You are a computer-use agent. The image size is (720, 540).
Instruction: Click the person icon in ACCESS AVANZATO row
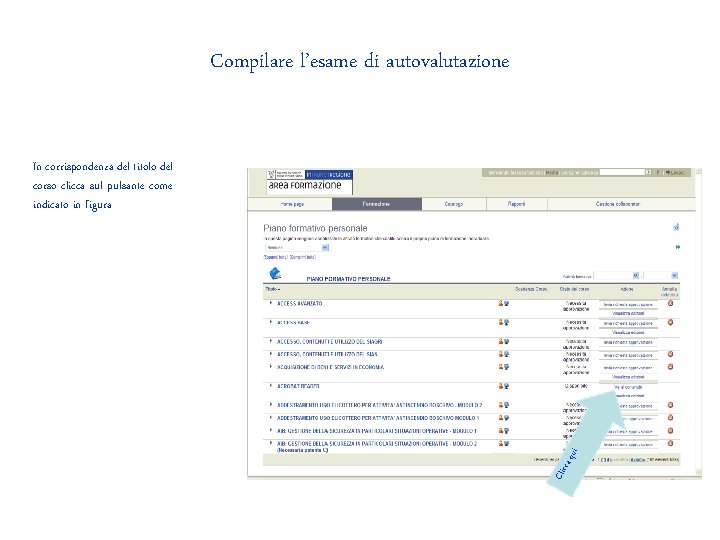point(501,304)
